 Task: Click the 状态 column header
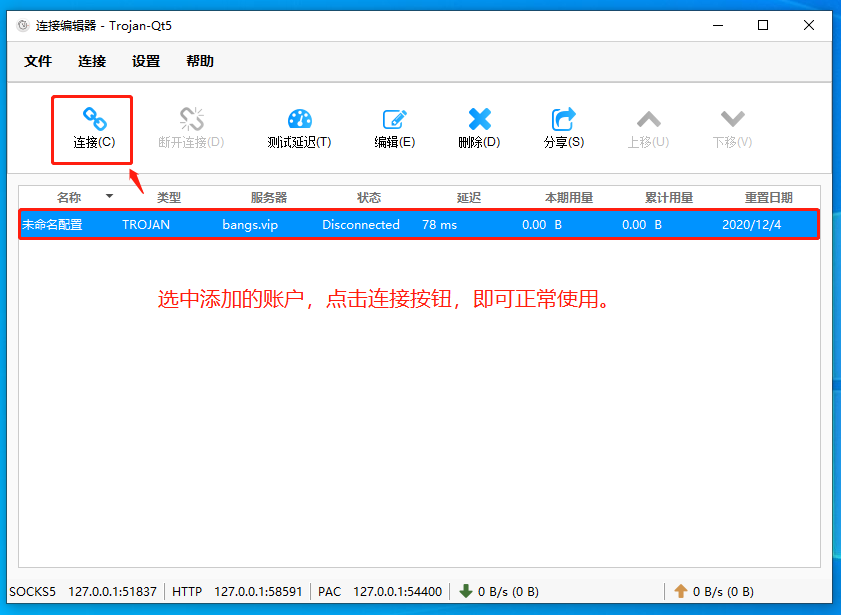(368, 197)
